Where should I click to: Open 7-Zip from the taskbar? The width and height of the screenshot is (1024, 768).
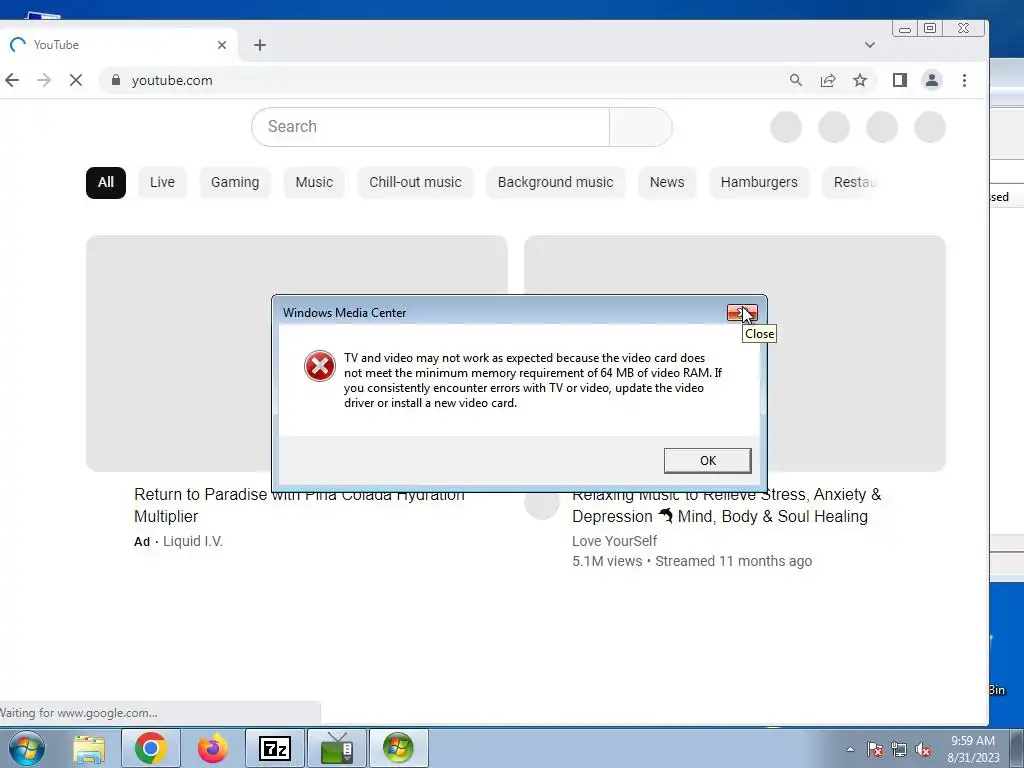tap(274, 748)
